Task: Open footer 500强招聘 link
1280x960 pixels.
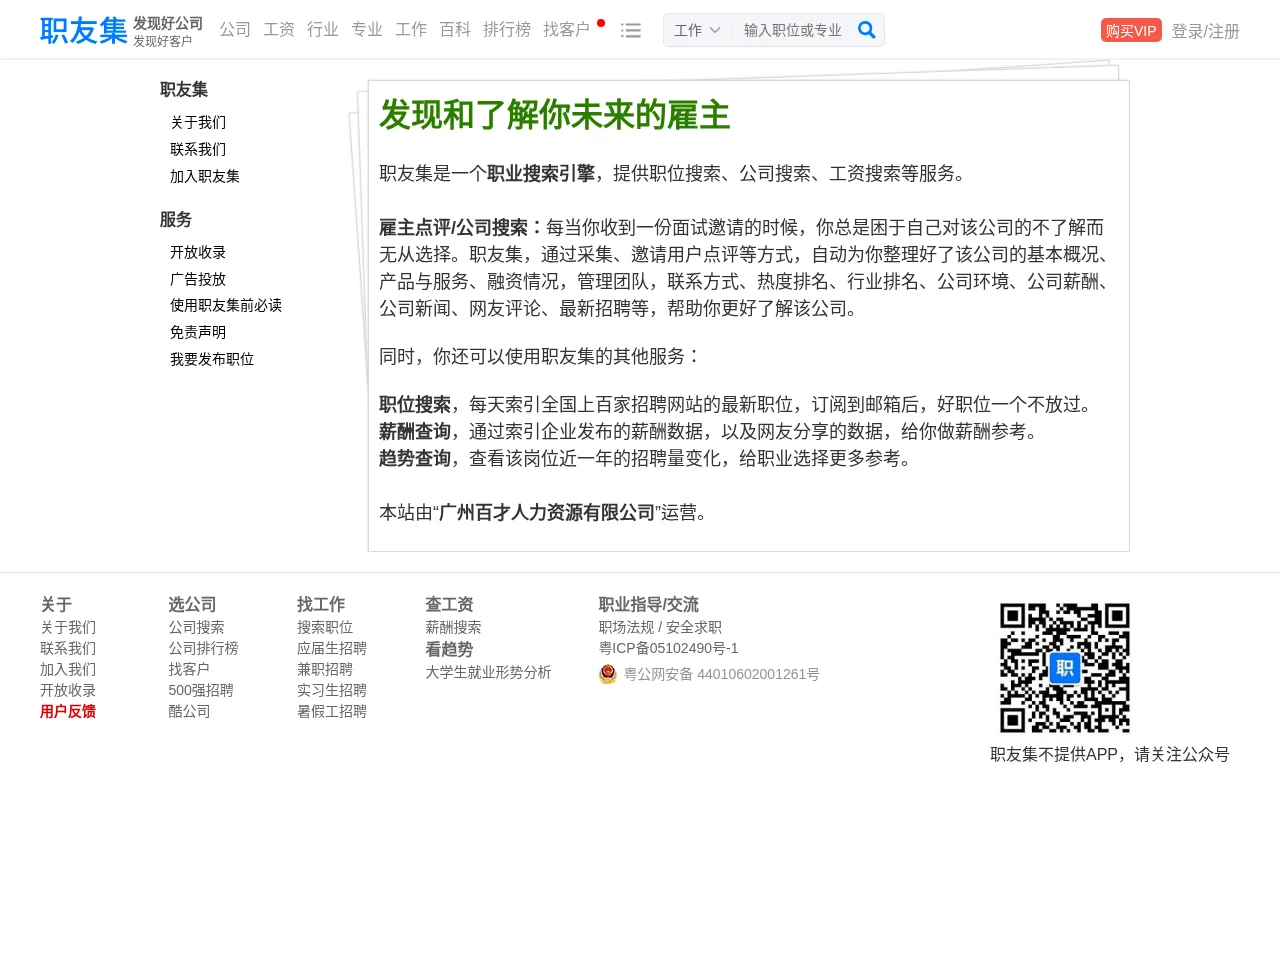Action: [201, 690]
